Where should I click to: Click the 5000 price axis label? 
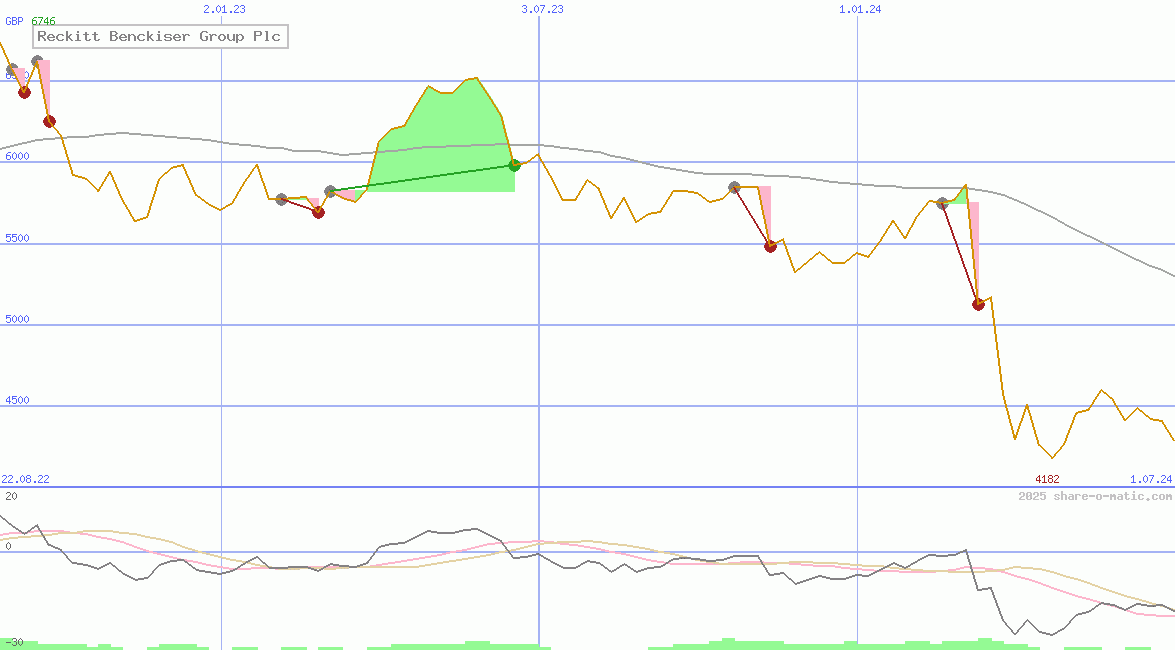(17, 319)
